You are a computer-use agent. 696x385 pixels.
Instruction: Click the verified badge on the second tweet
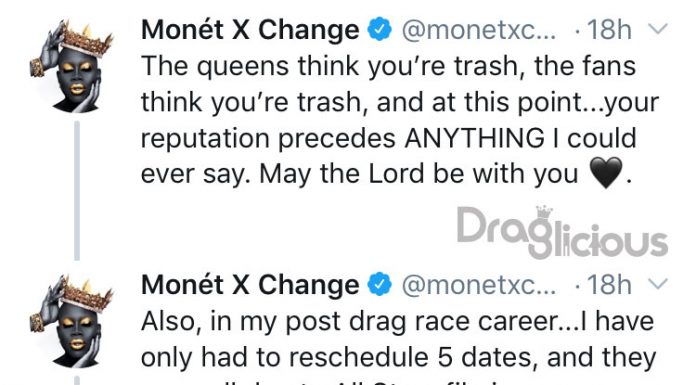(x=380, y=285)
